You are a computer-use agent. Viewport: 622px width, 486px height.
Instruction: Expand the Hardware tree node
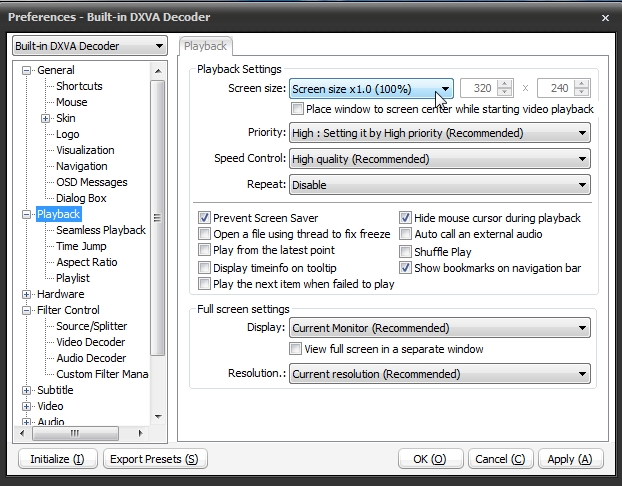click(26, 294)
